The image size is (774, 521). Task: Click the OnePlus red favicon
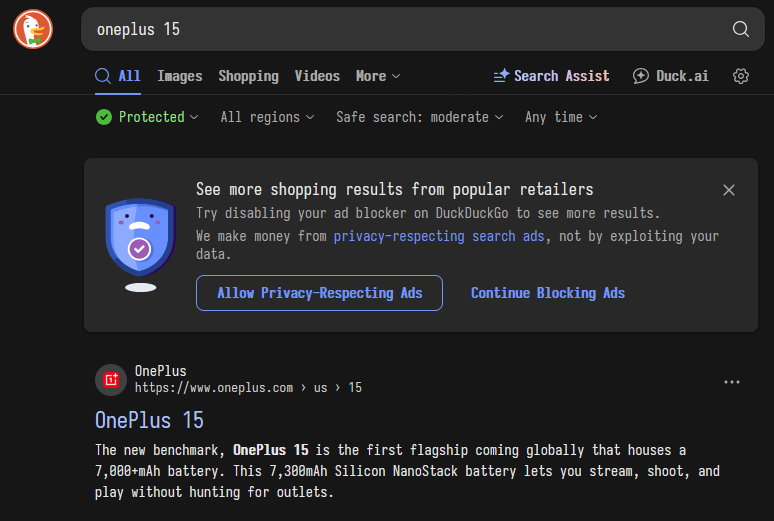pyautogui.click(x=111, y=380)
